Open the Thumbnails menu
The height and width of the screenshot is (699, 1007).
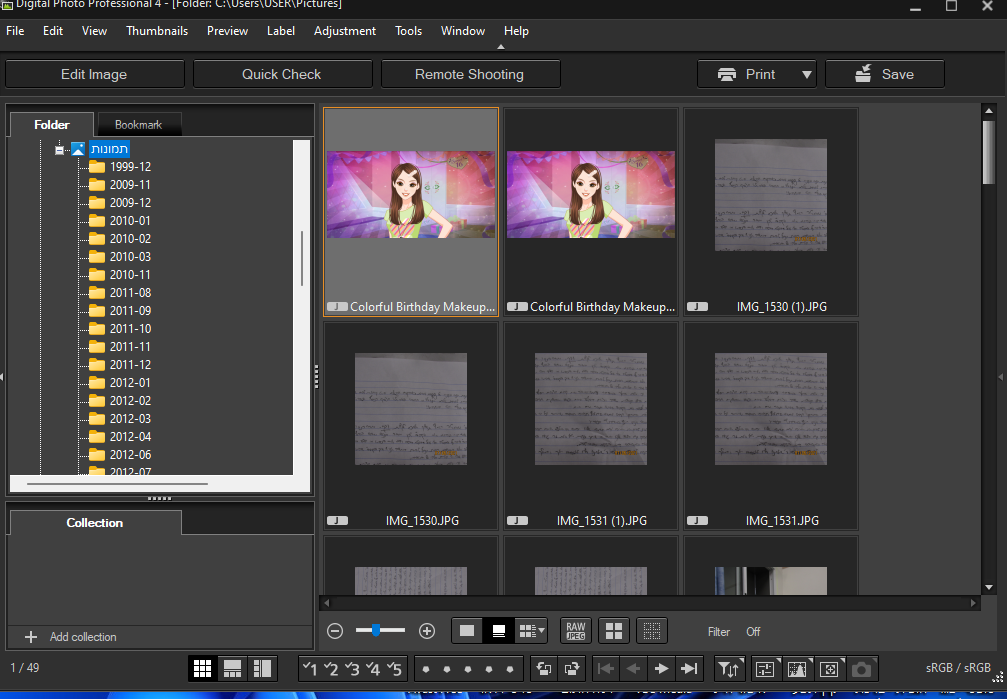tap(157, 31)
